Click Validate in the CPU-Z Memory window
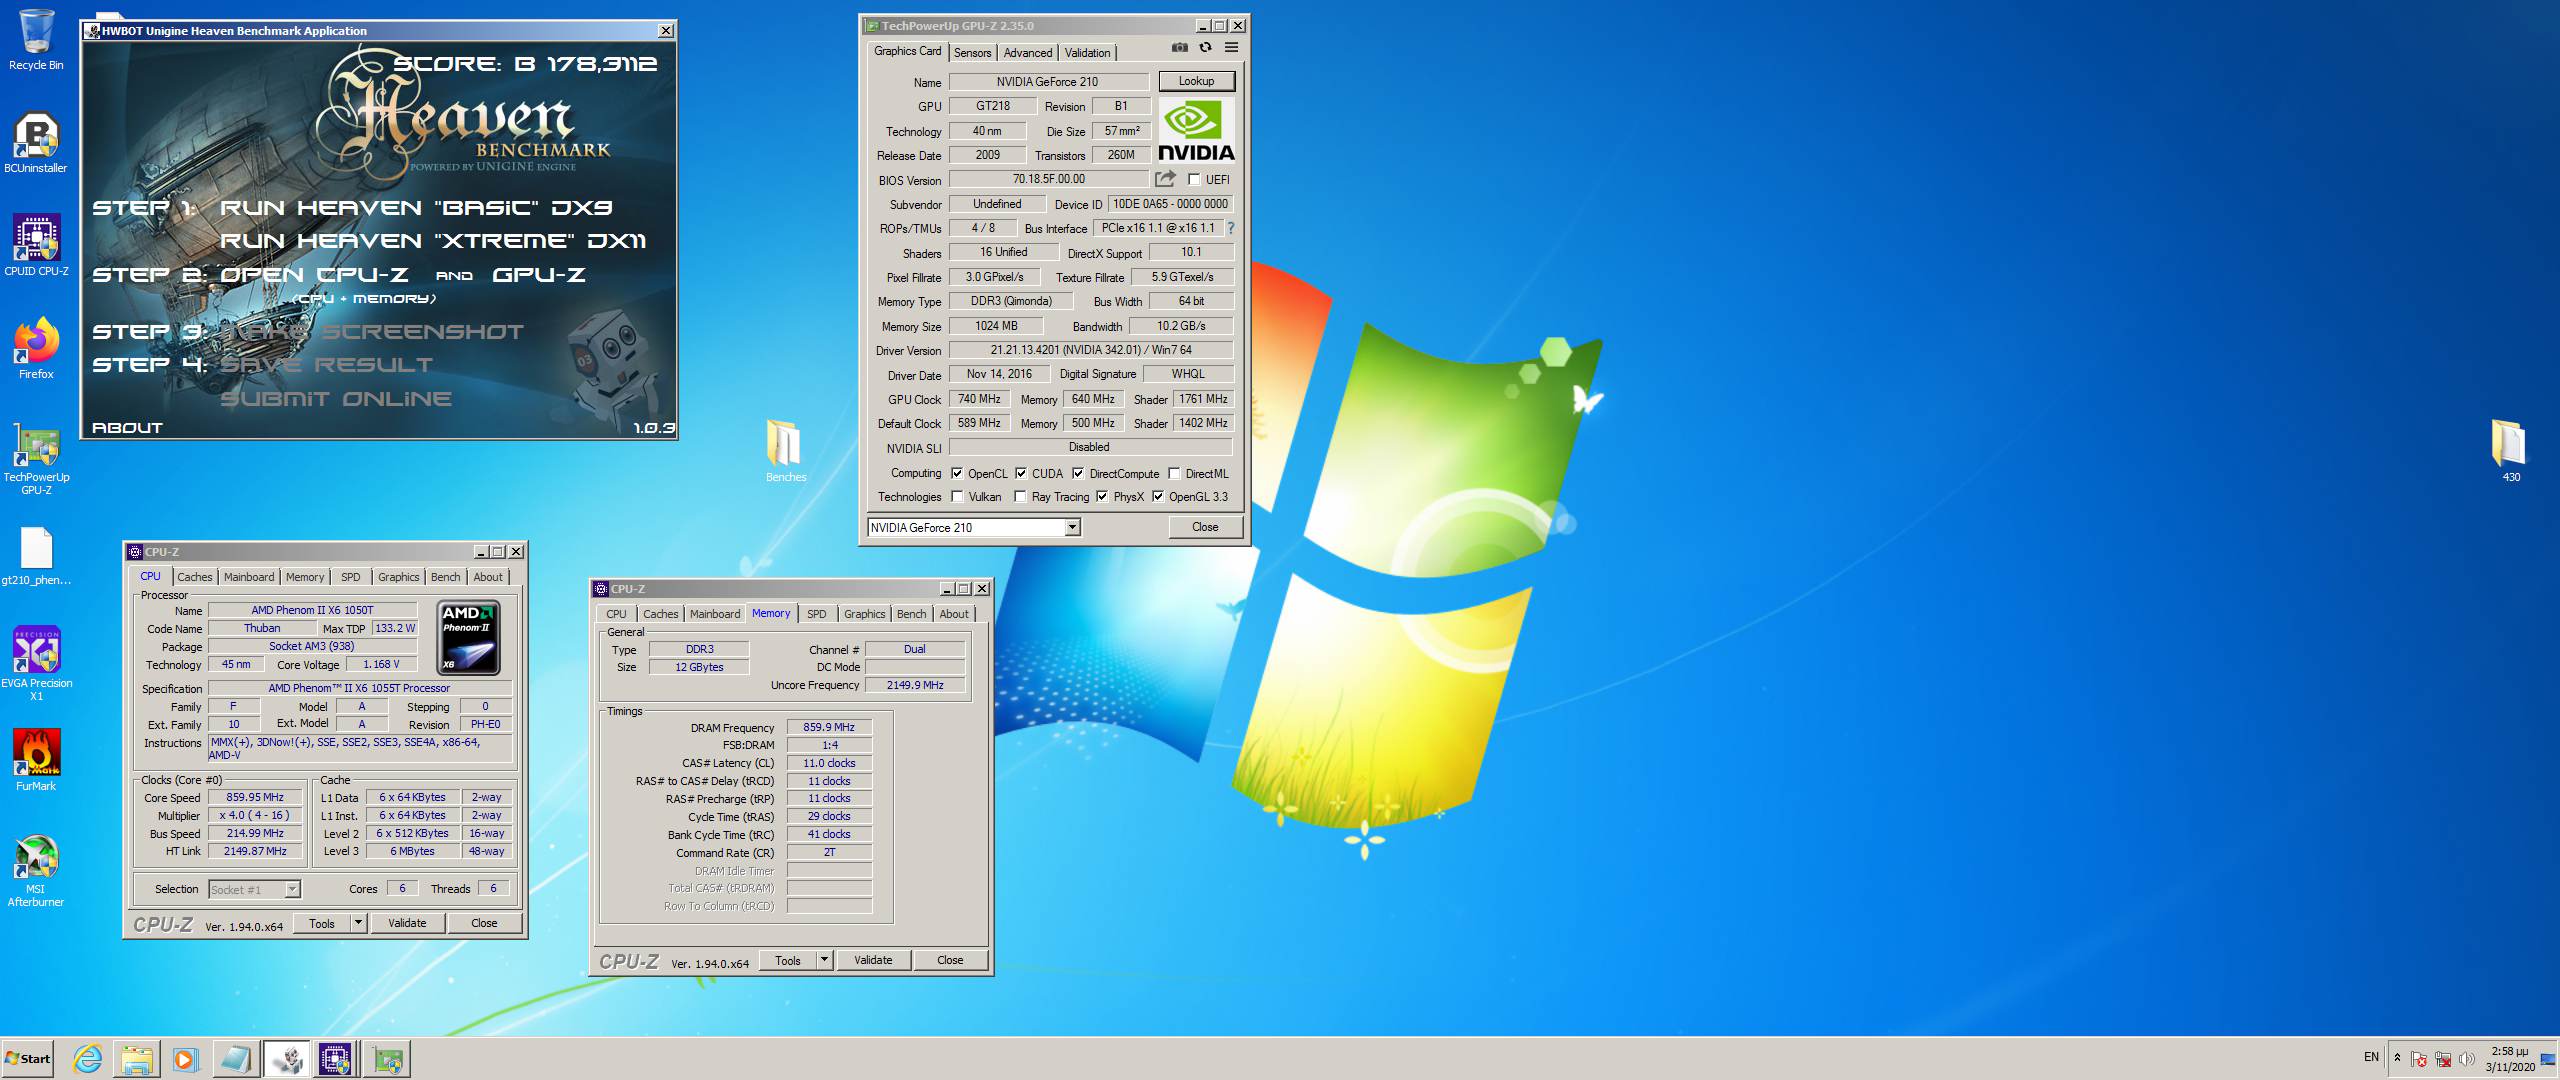 (x=873, y=960)
